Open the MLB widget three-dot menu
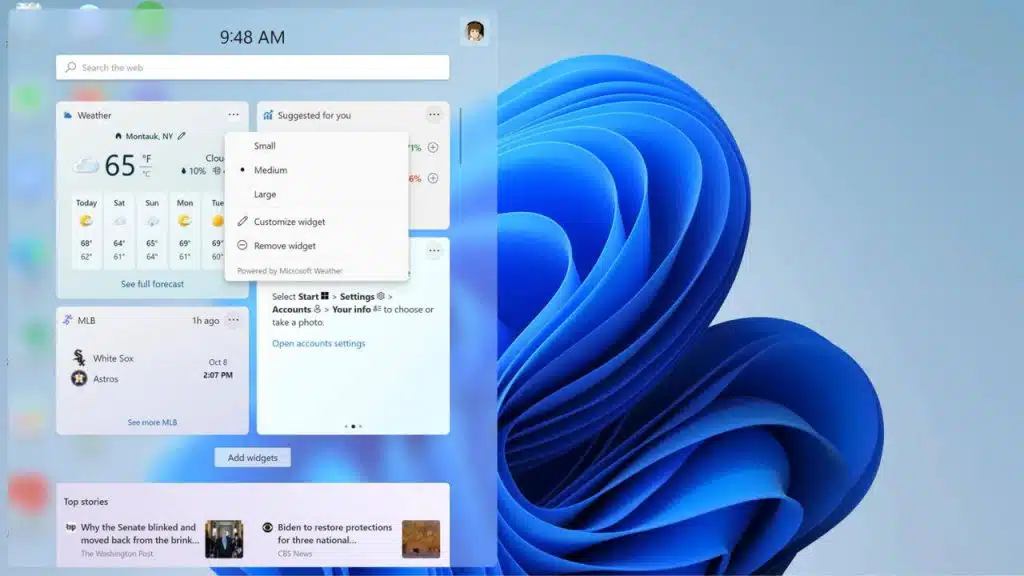 coord(233,320)
